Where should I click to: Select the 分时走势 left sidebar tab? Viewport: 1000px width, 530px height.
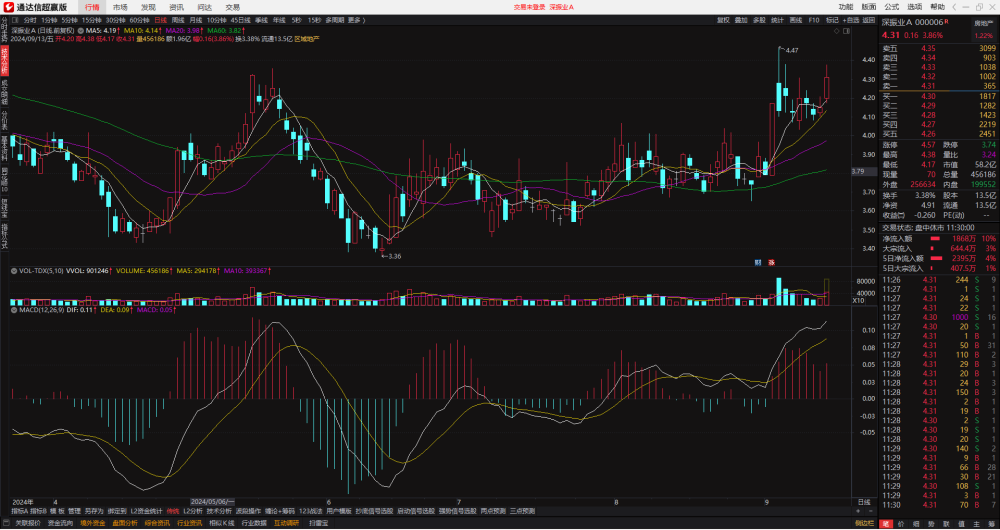(x=4, y=31)
